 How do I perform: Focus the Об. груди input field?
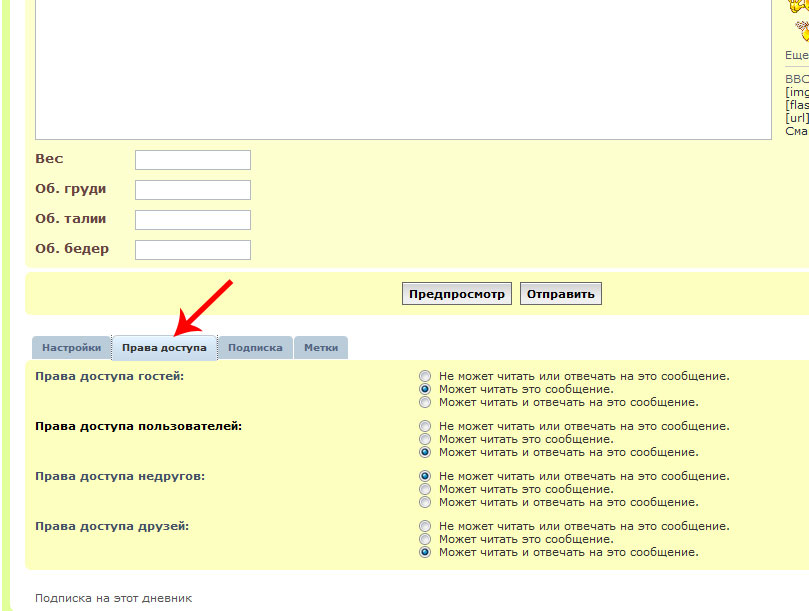pyautogui.click(x=192, y=190)
